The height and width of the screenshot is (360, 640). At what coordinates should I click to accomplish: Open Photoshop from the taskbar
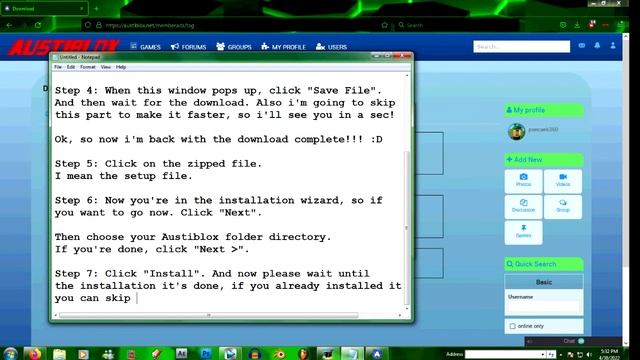[206, 353]
